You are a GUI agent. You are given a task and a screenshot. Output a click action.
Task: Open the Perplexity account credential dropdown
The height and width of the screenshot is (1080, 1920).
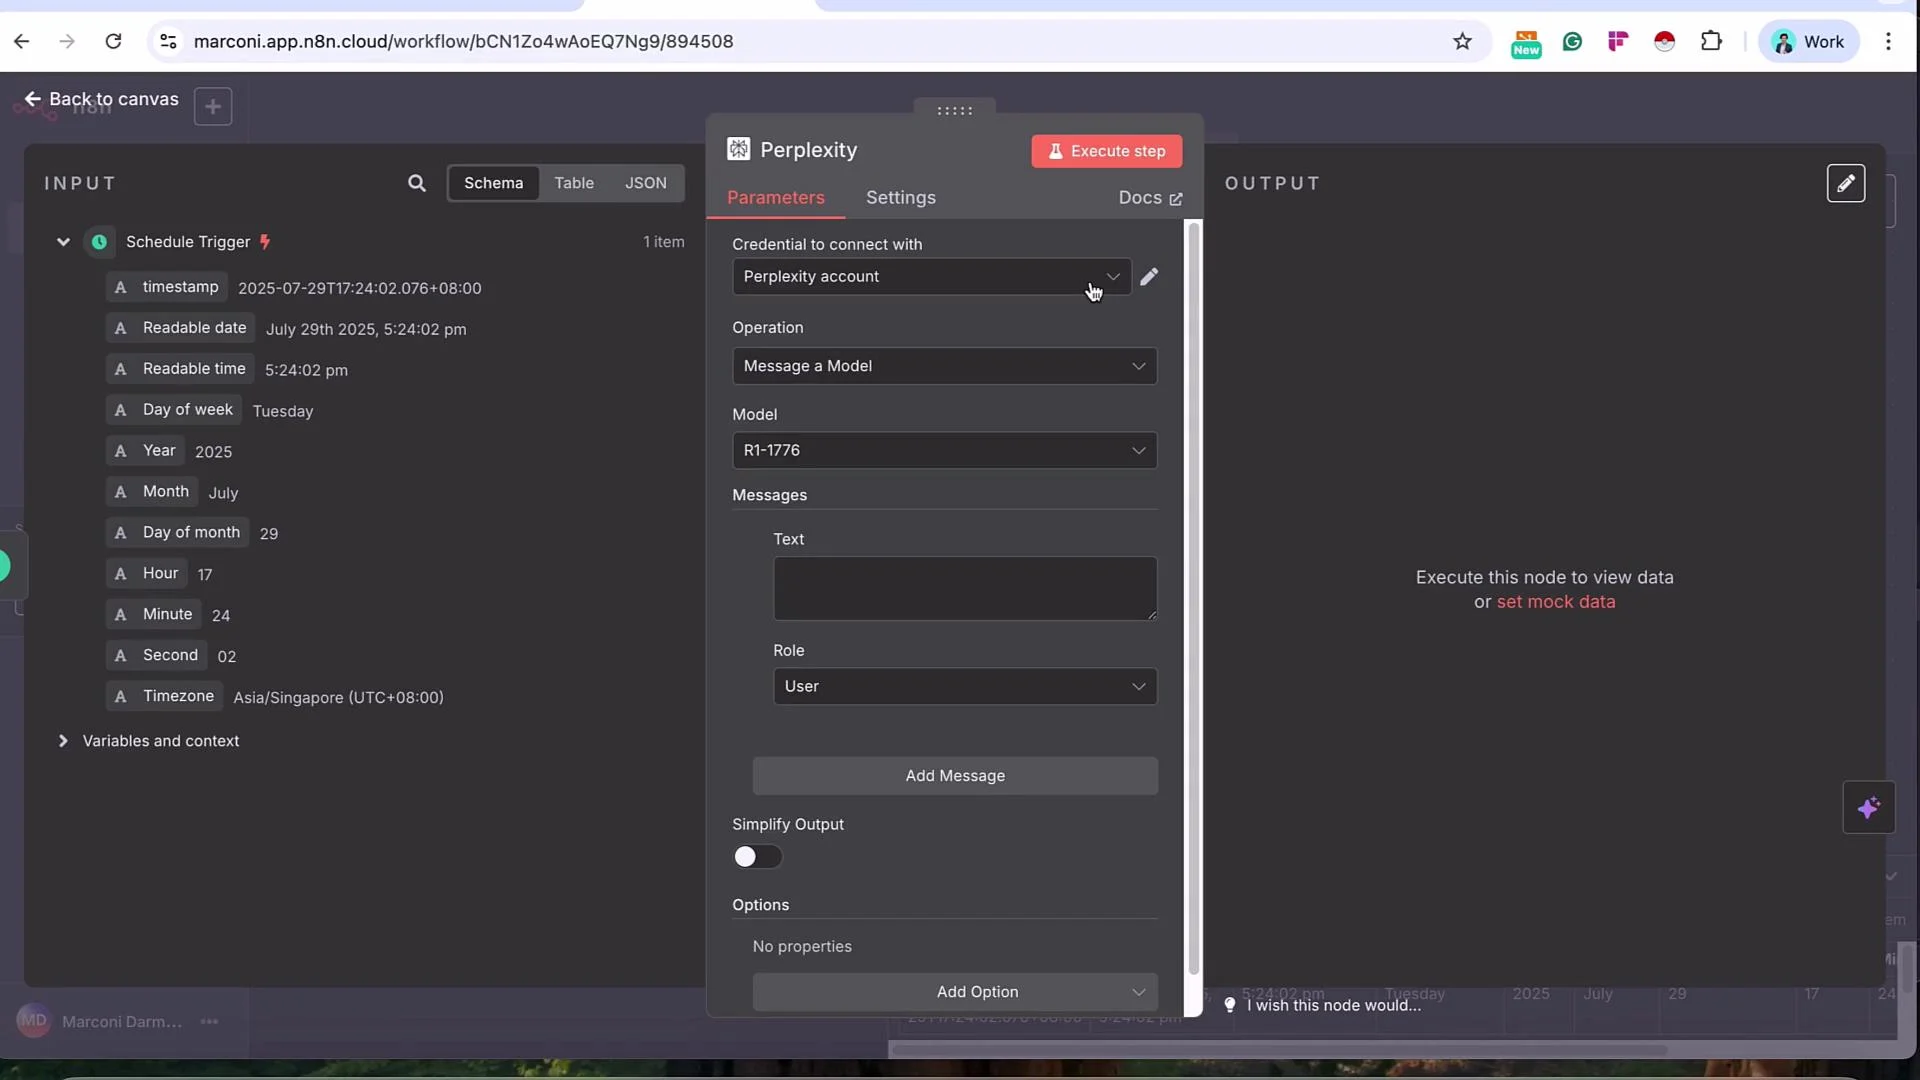pyautogui.click(x=931, y=277)
